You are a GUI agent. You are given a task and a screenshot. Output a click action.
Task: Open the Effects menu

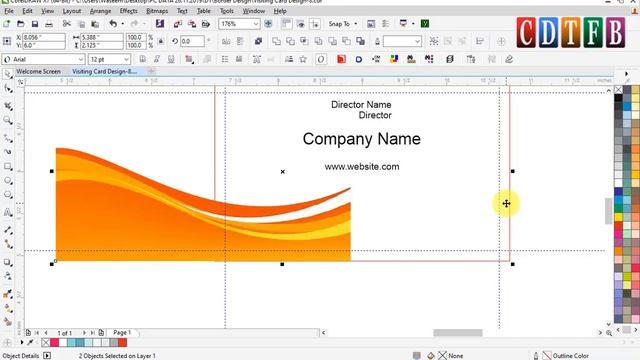[x=129, y=11]
